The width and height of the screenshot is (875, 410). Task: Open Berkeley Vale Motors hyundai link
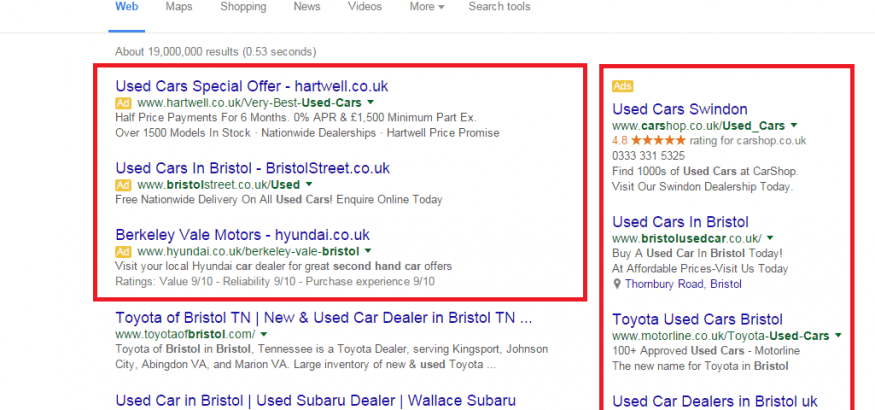243,234
